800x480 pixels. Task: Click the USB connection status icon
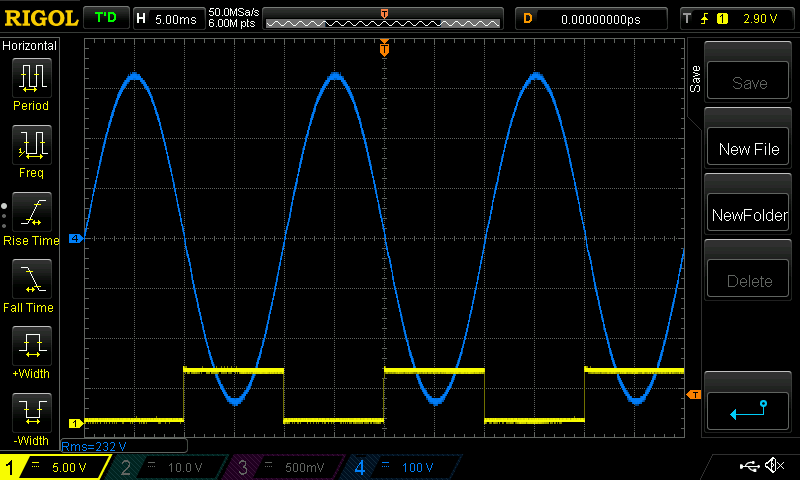coord(748,466)
